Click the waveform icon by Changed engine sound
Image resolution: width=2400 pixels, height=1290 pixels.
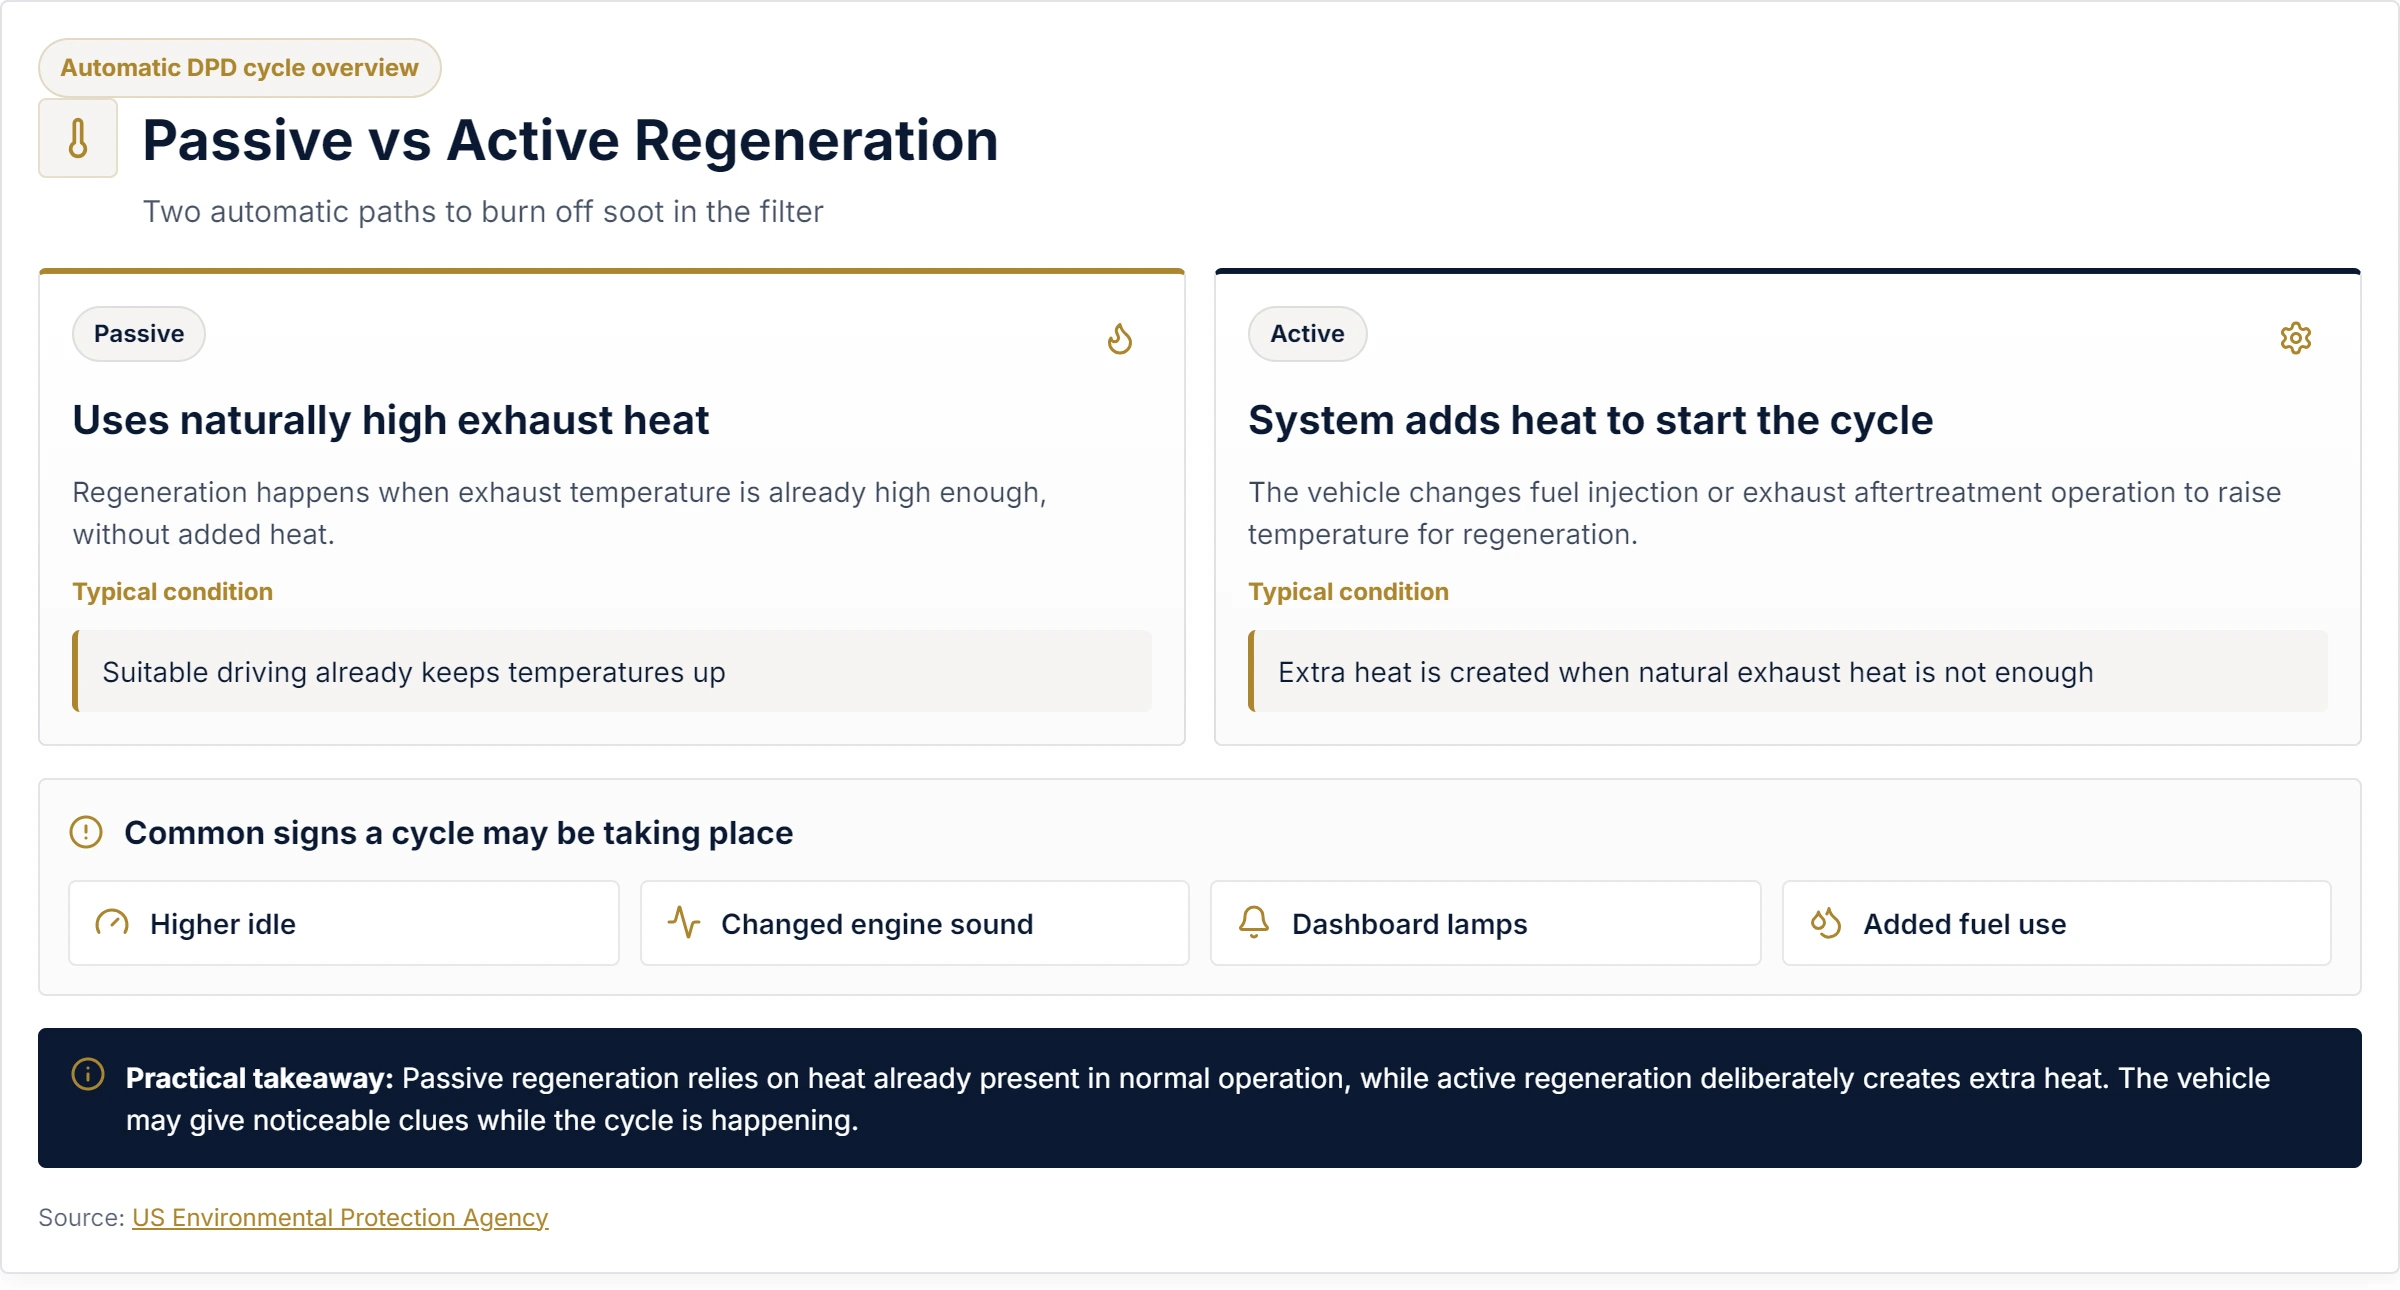(x=684, y=923)
